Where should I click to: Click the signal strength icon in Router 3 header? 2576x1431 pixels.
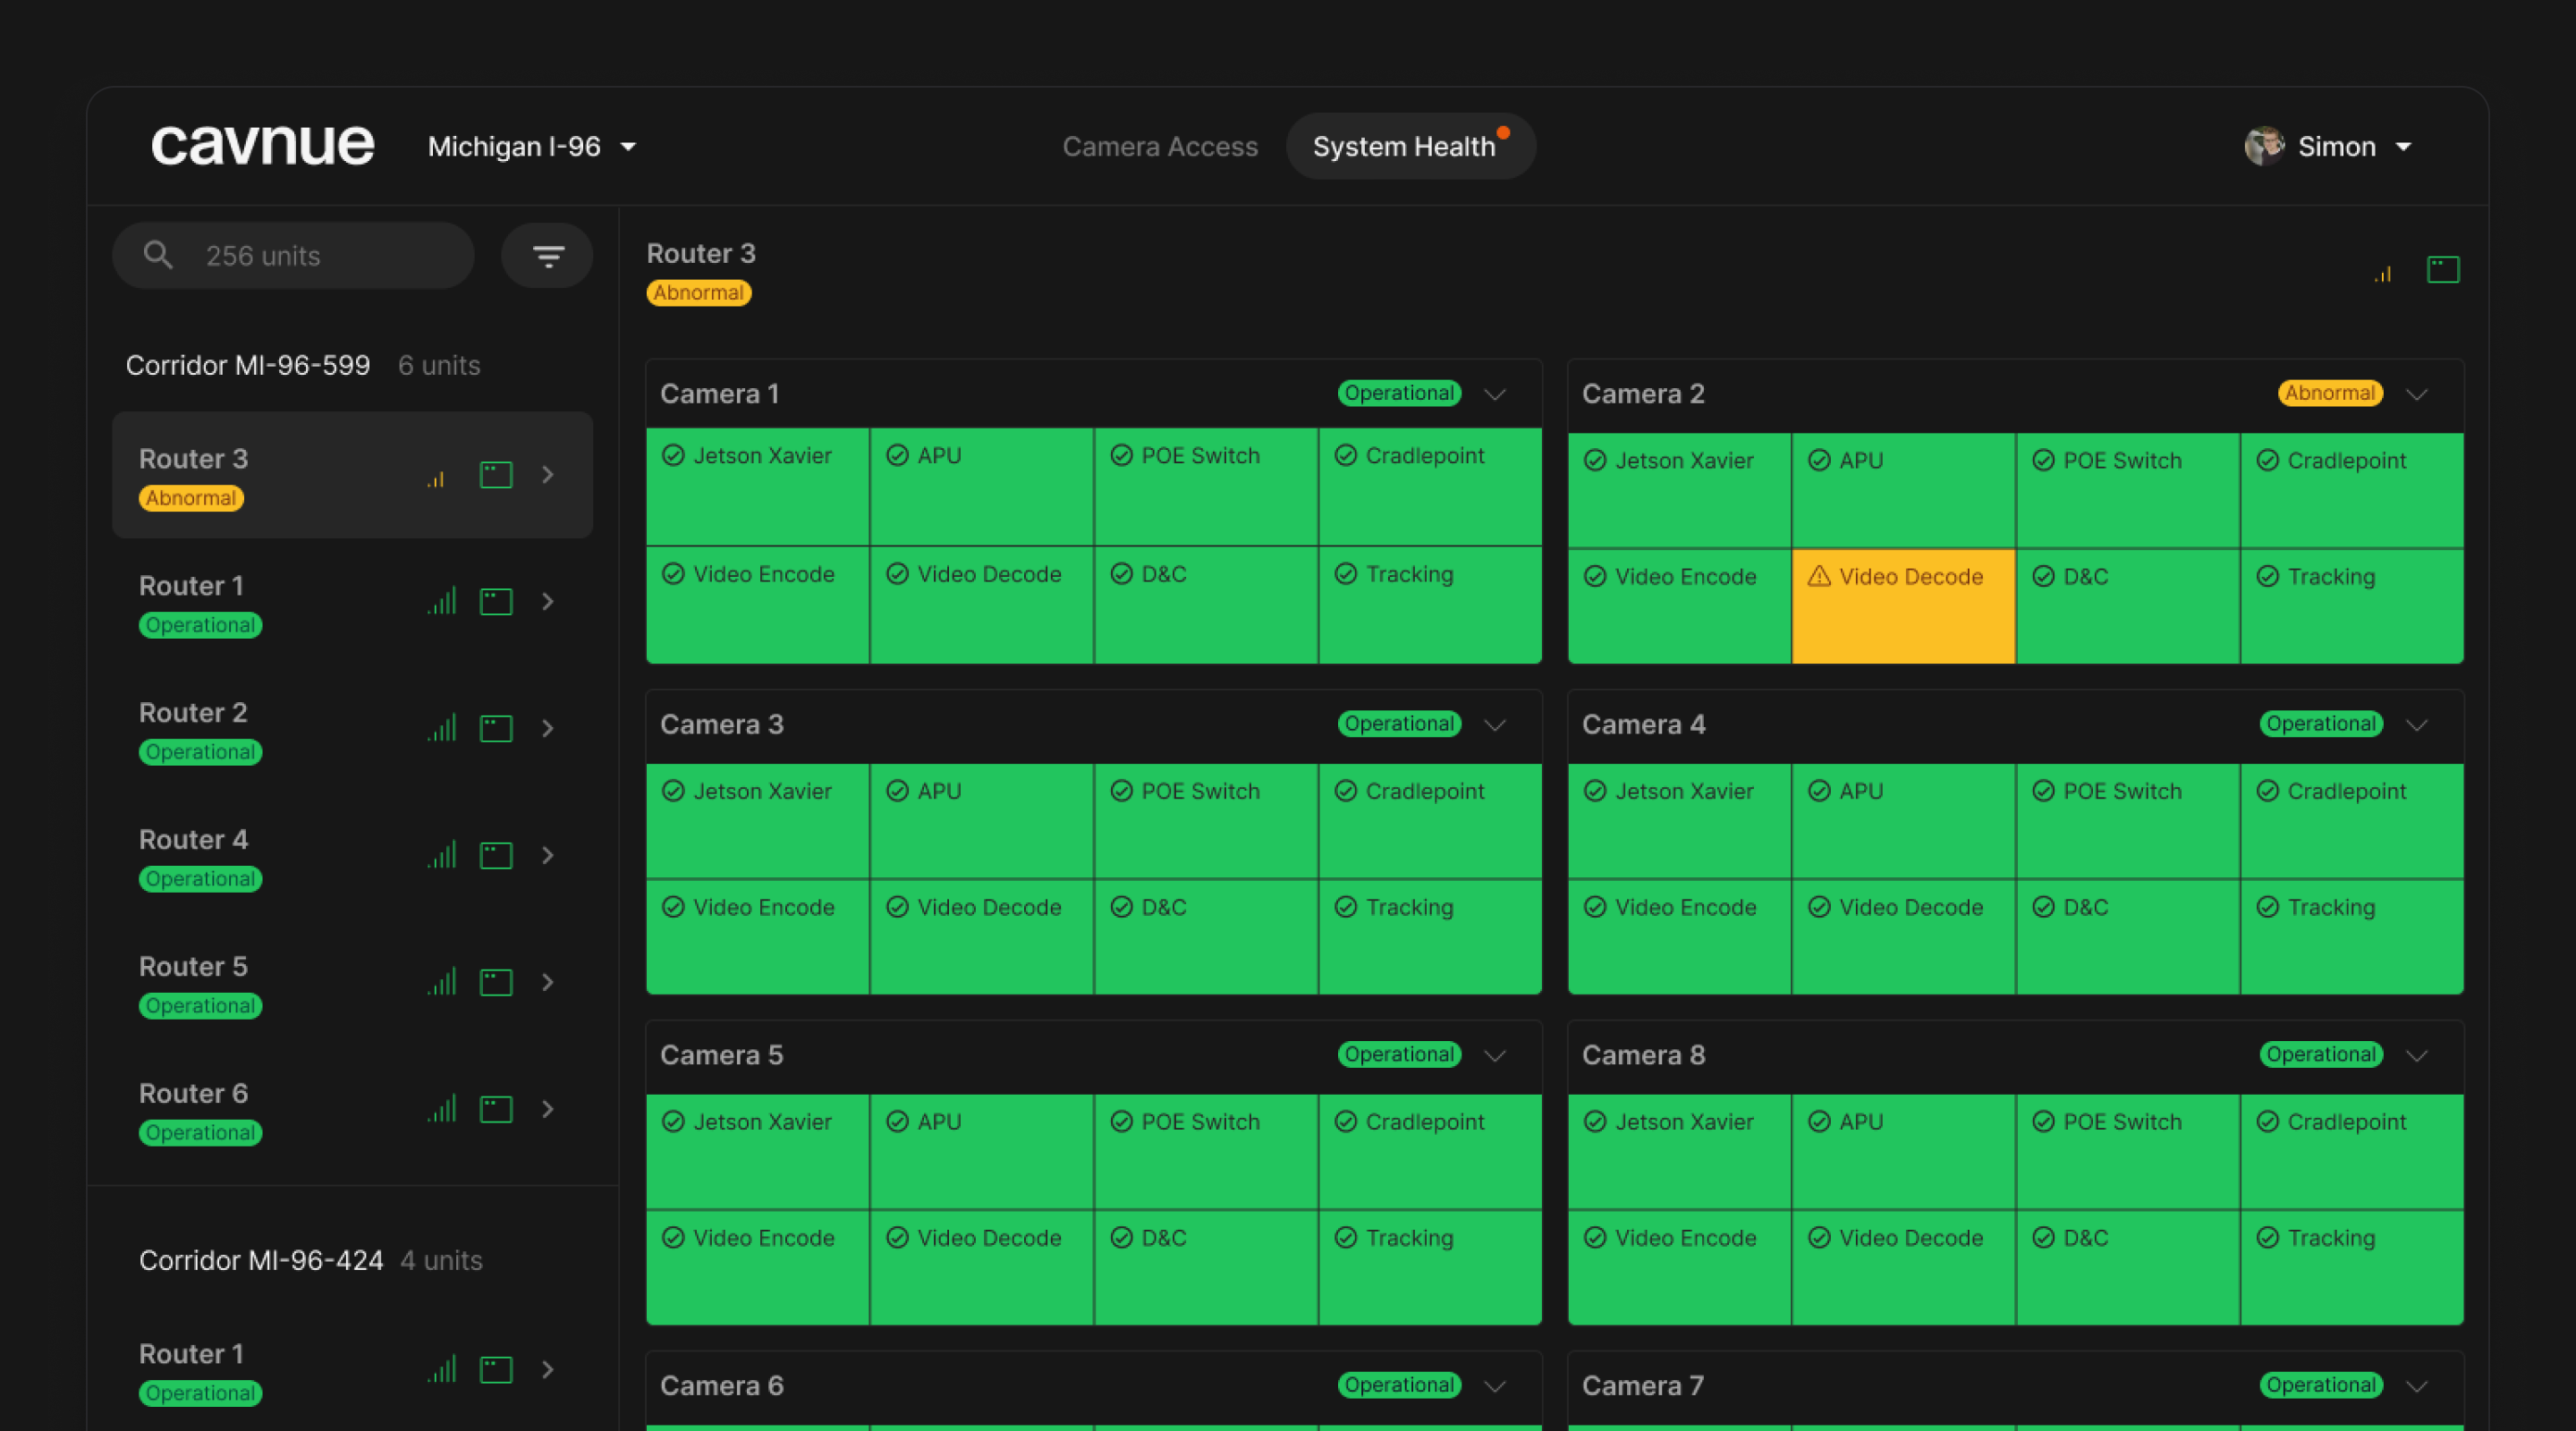[x=2384, y=272]
